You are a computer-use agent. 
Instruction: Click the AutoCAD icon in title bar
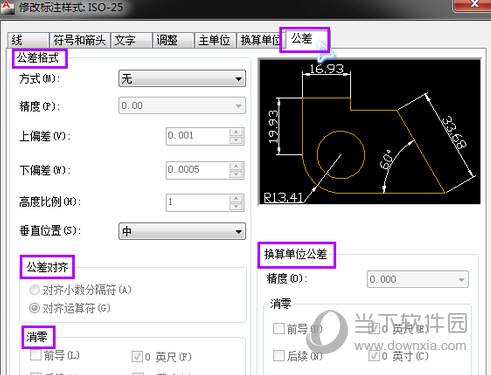[7, 7]
